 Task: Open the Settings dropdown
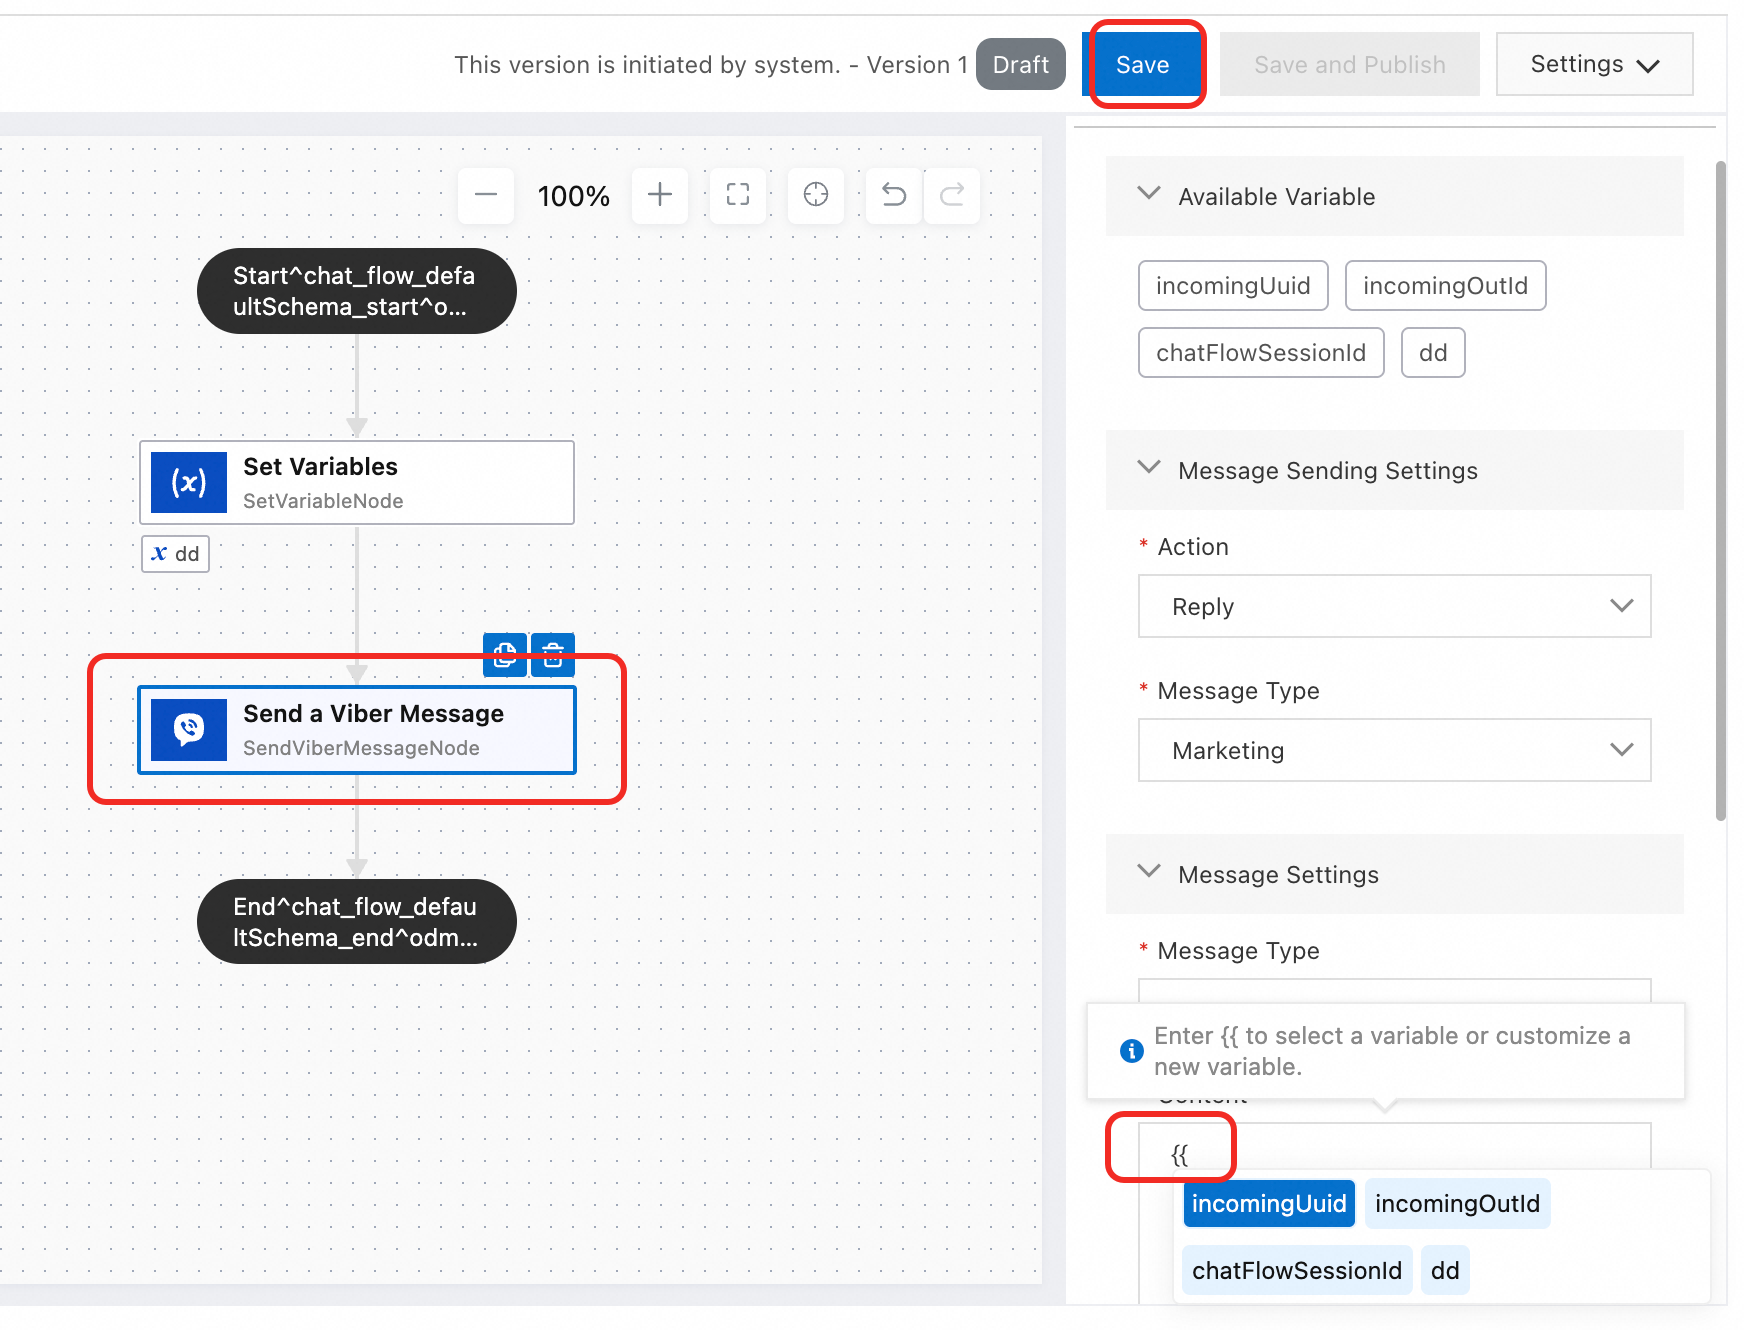pyautogui.click(x=1595, y=65)
